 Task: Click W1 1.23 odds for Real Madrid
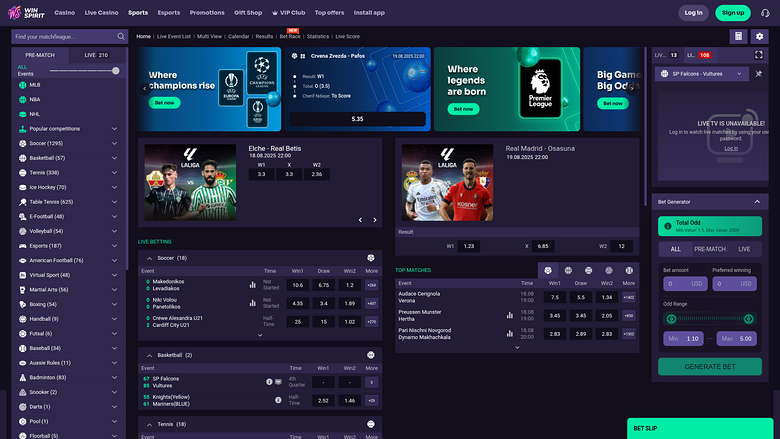[x=469, y=246]
